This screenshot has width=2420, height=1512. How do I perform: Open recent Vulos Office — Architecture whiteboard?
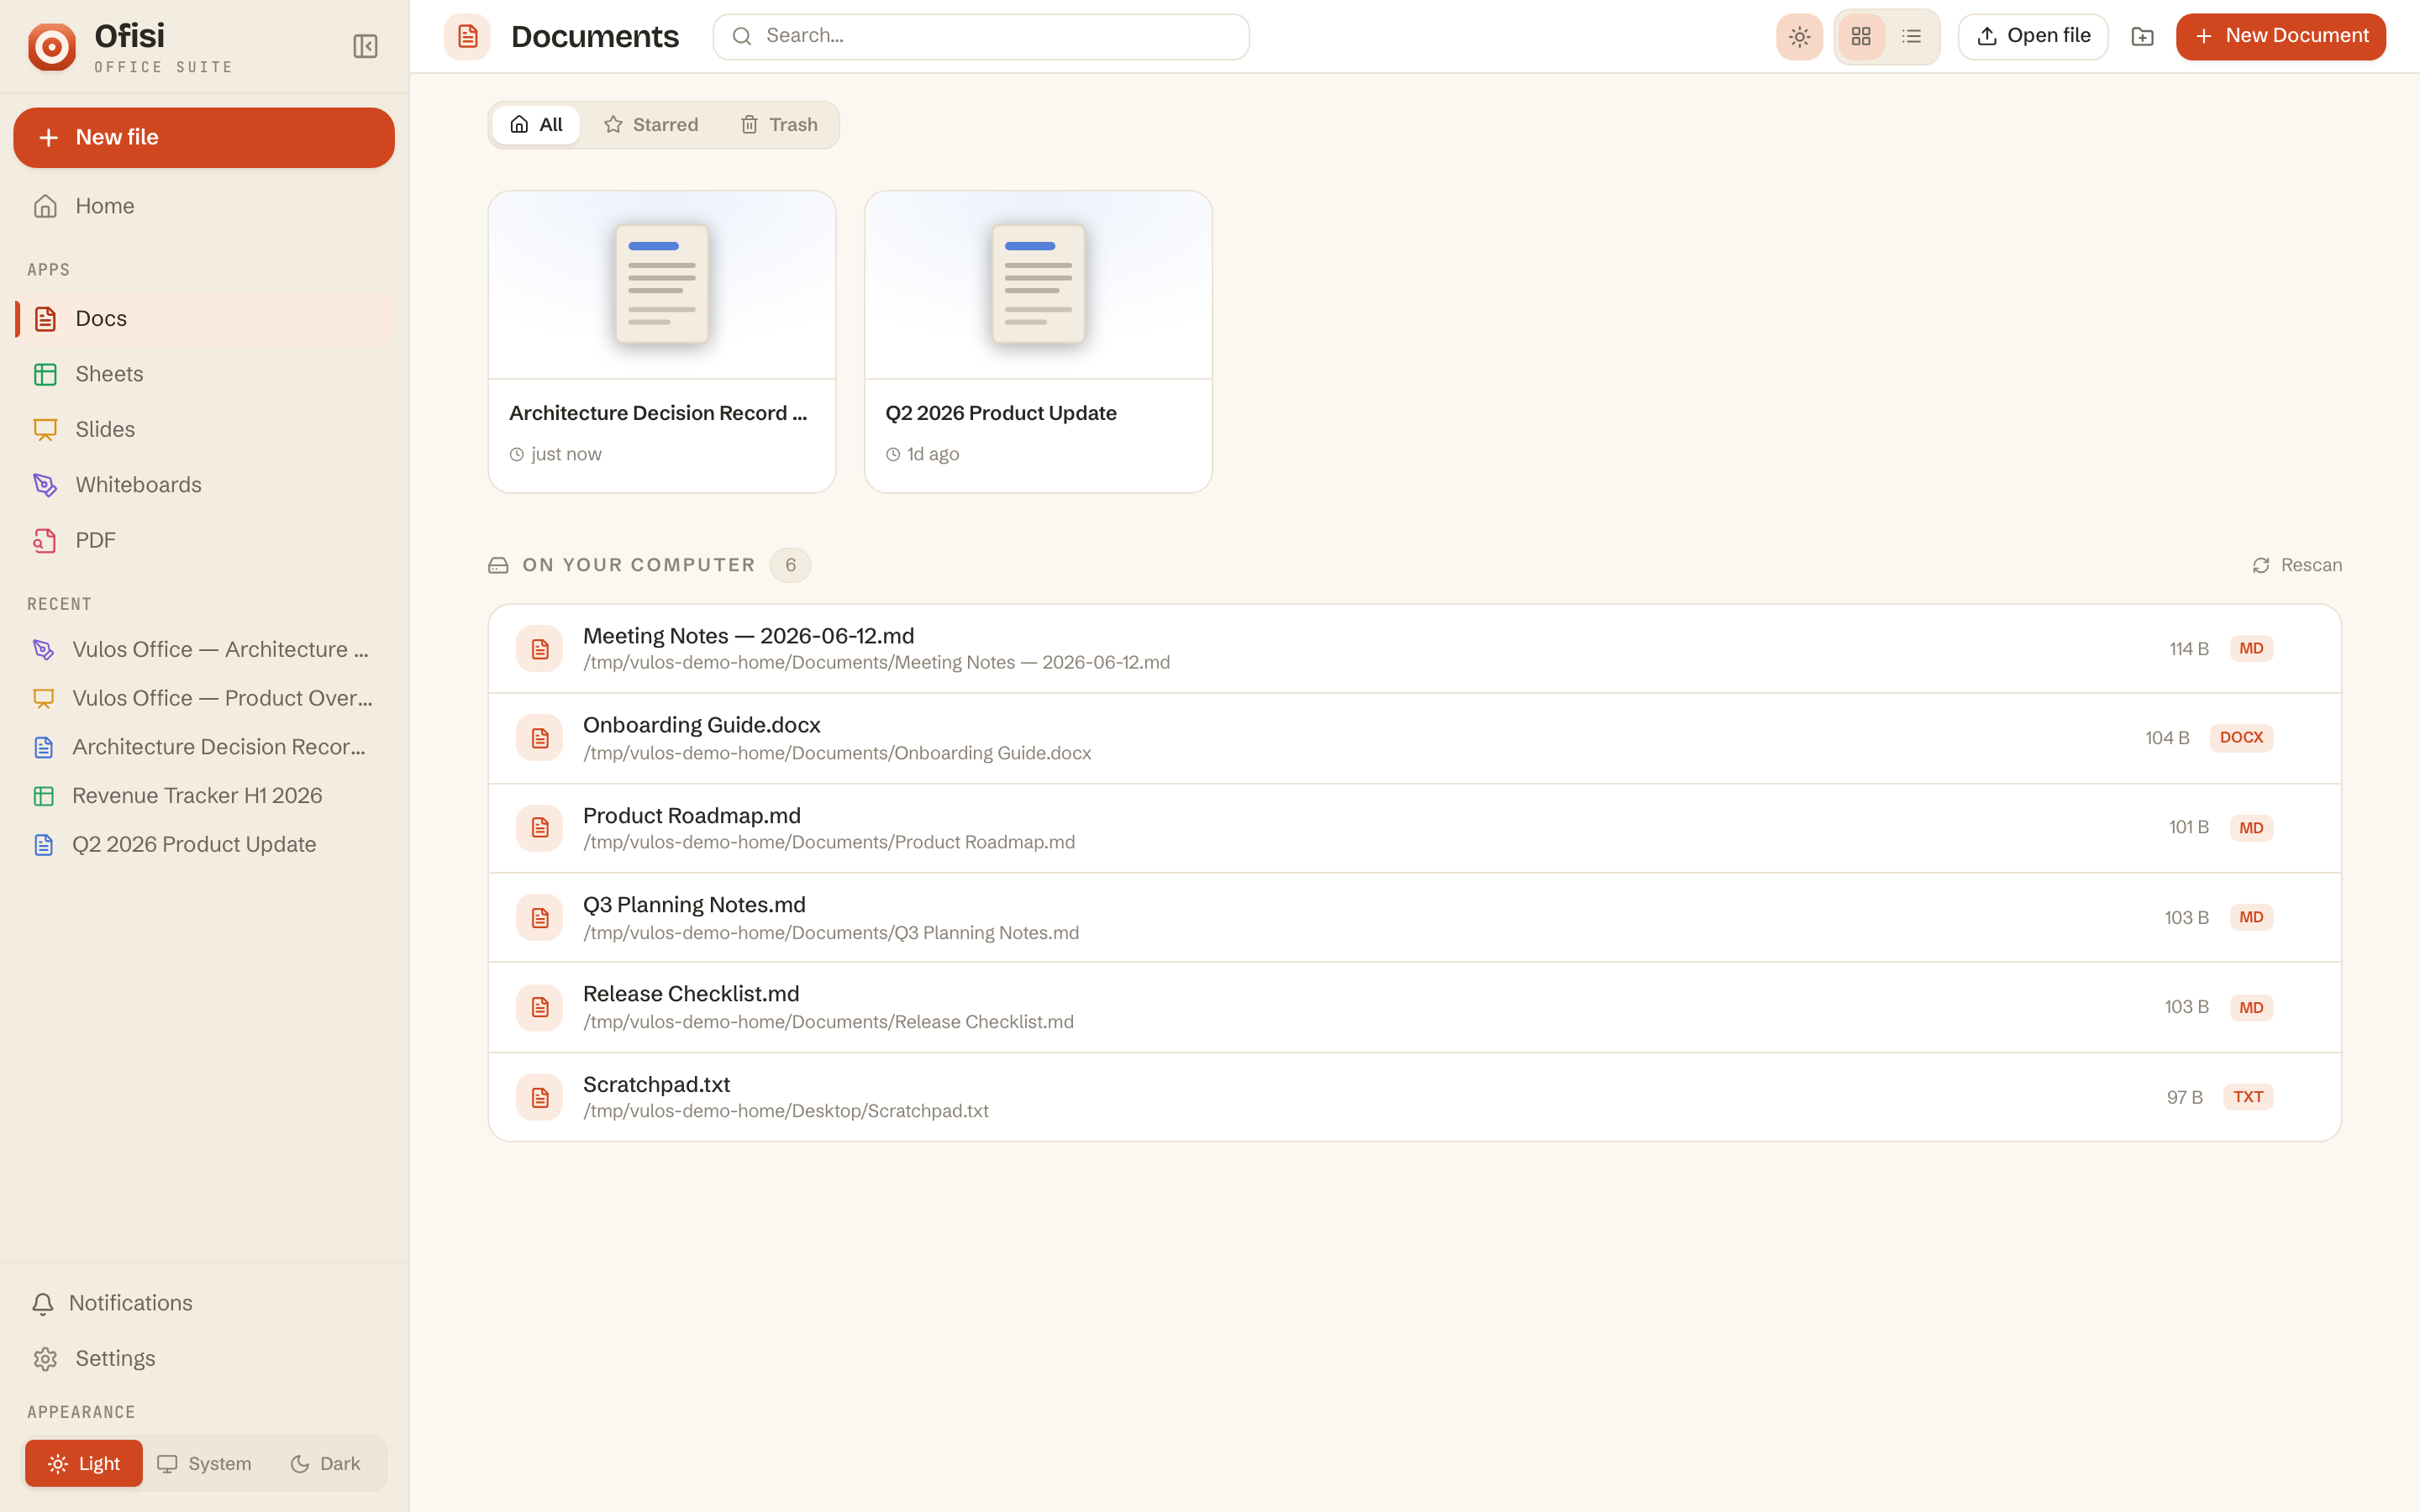tap(204, 650)
